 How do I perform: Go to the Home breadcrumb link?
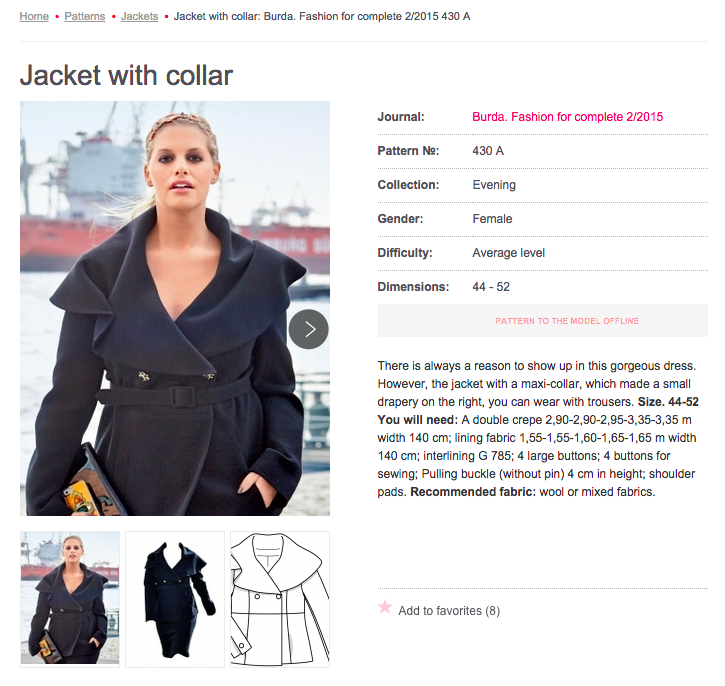34,16
